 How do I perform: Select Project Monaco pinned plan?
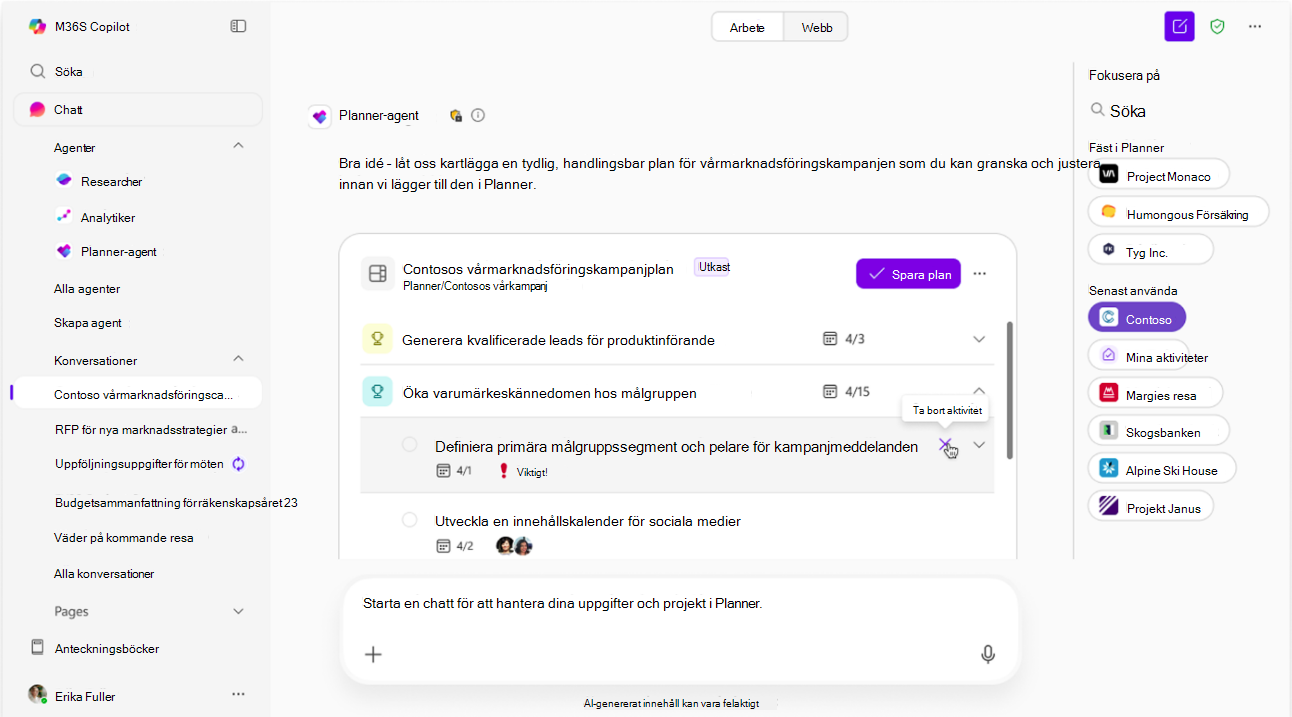coord(1158,175)
